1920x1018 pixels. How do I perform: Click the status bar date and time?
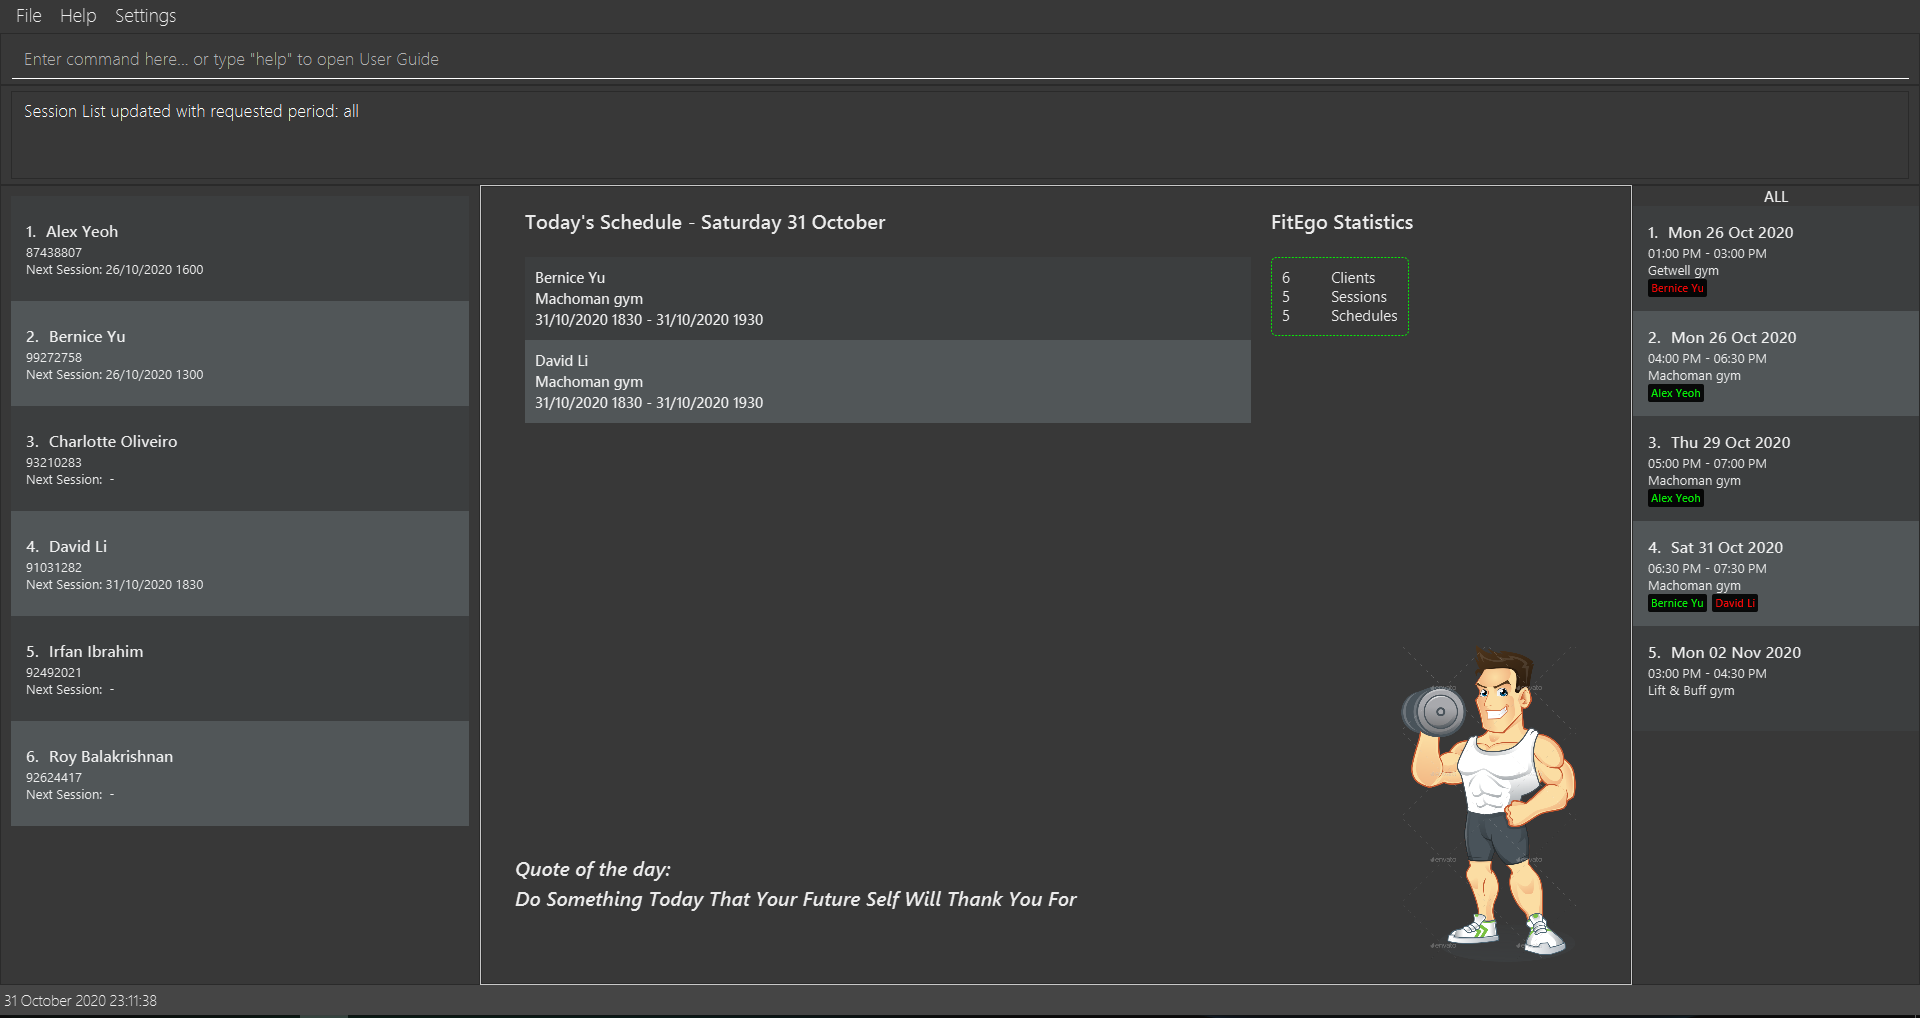coord(80,1000)
